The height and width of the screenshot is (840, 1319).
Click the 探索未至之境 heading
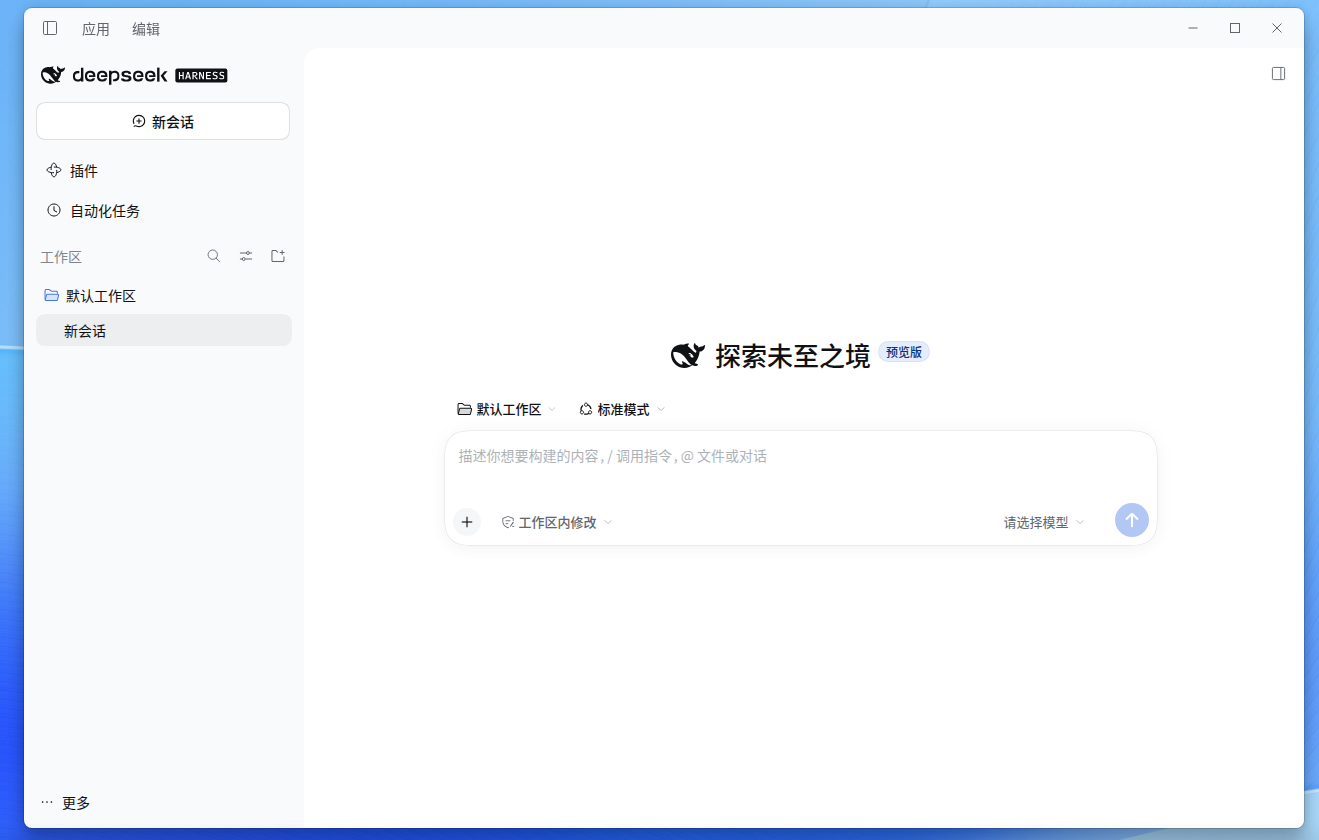(793, 356)
